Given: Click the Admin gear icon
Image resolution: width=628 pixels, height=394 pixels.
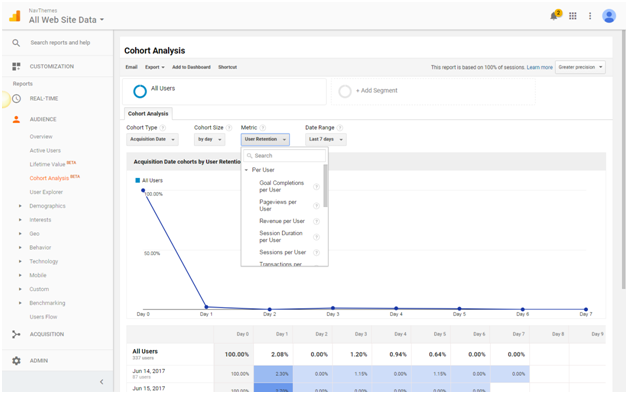Looking at the screenshot, I should pyautogui.click(x=16, y=361).
